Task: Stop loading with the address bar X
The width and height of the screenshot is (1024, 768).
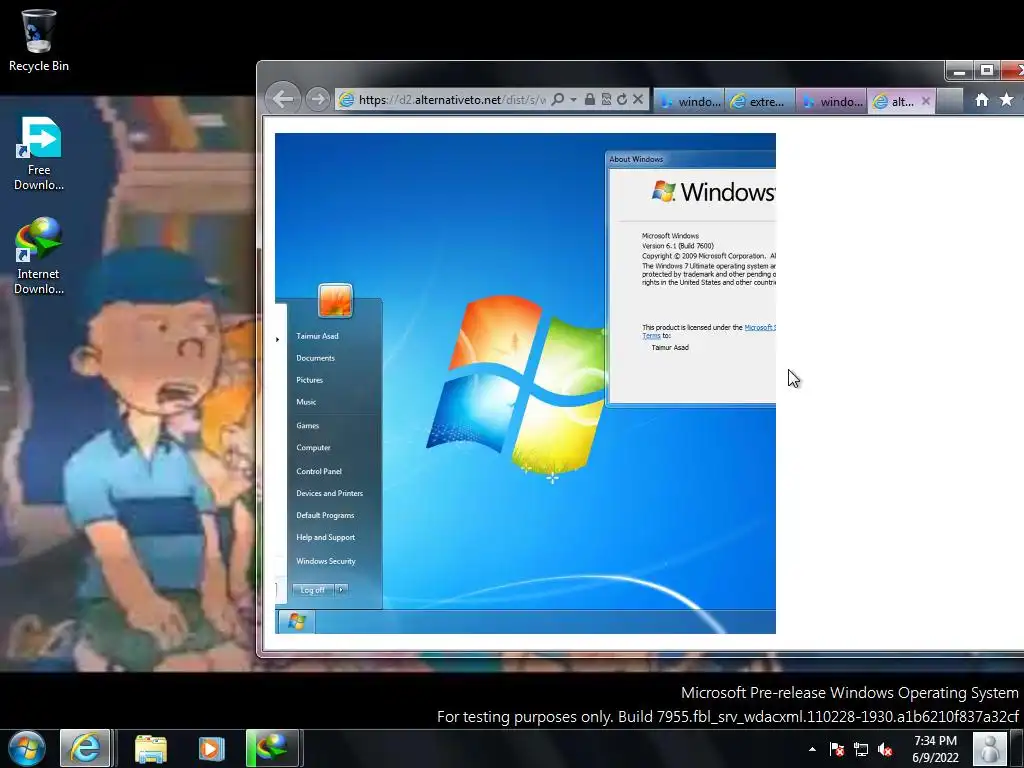Action: point(638,99)
